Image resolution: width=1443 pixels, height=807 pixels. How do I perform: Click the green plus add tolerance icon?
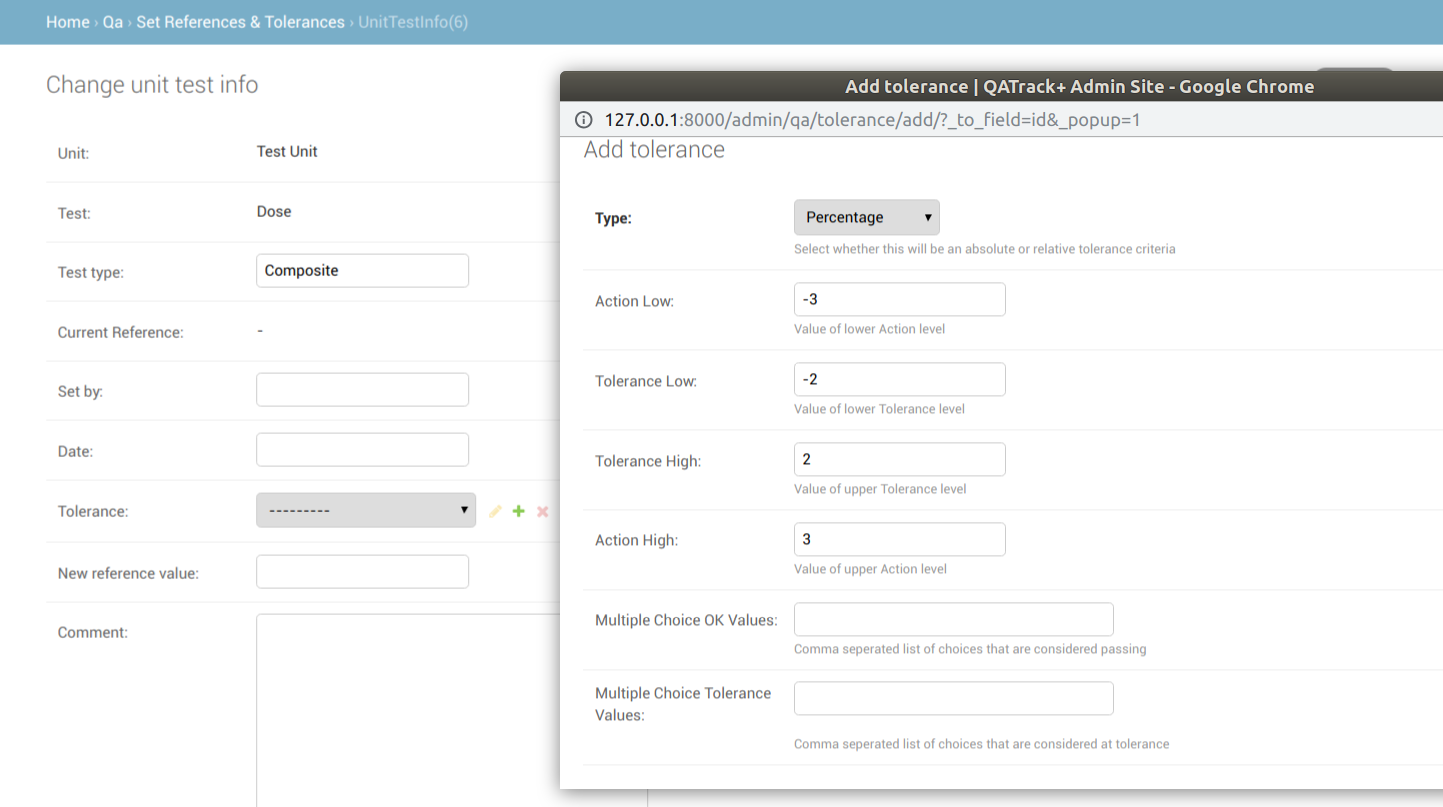[518, 511]
